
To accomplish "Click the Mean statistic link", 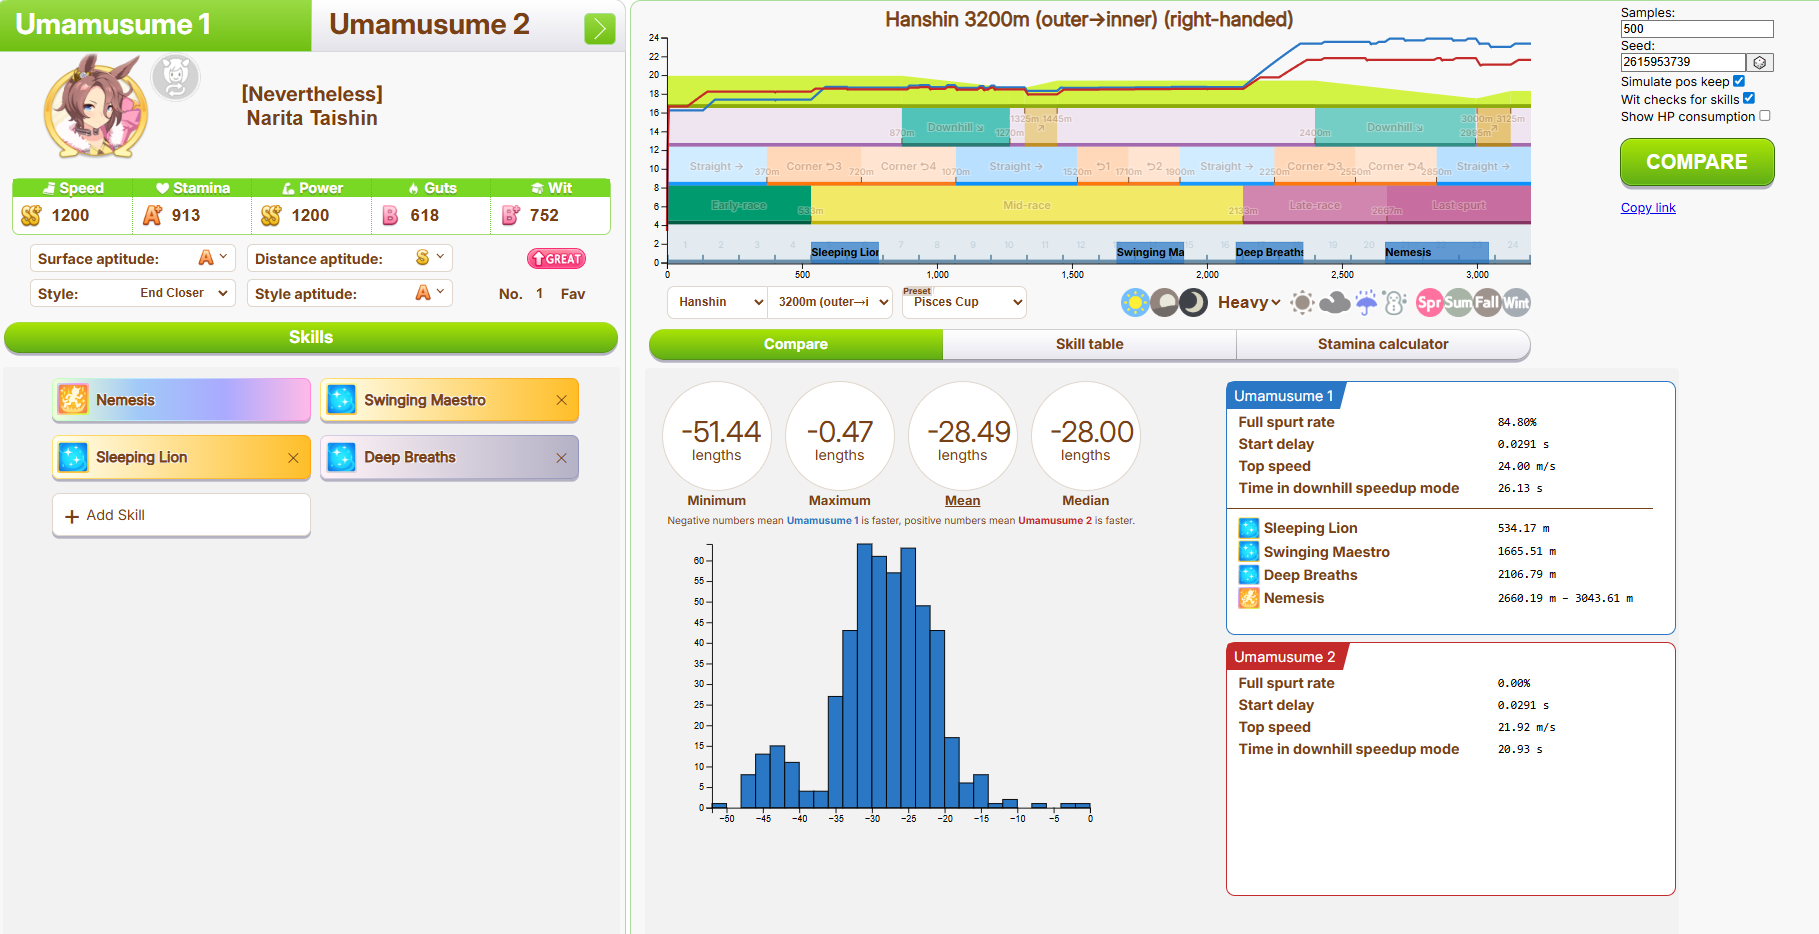I will (963, 500).
